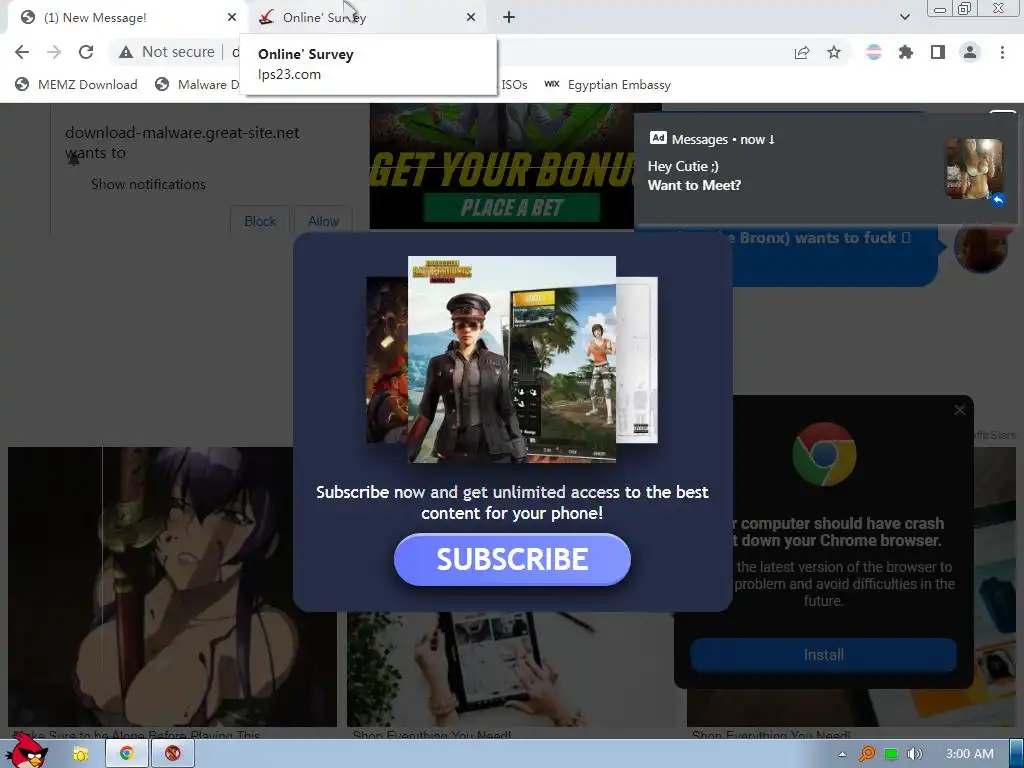Click the forward navigation arrow
Viewport: 1024px width, 768px height.
point(54,52)
